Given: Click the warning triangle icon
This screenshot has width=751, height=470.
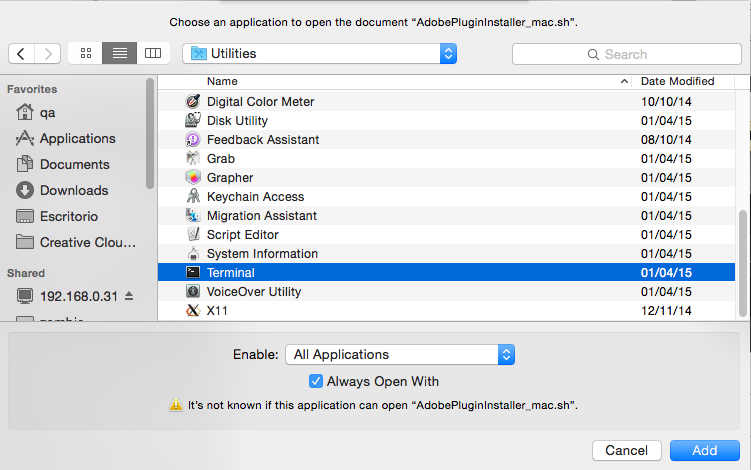Looking at the screenshot, I should pyautogui.click(x=176, y=405).
